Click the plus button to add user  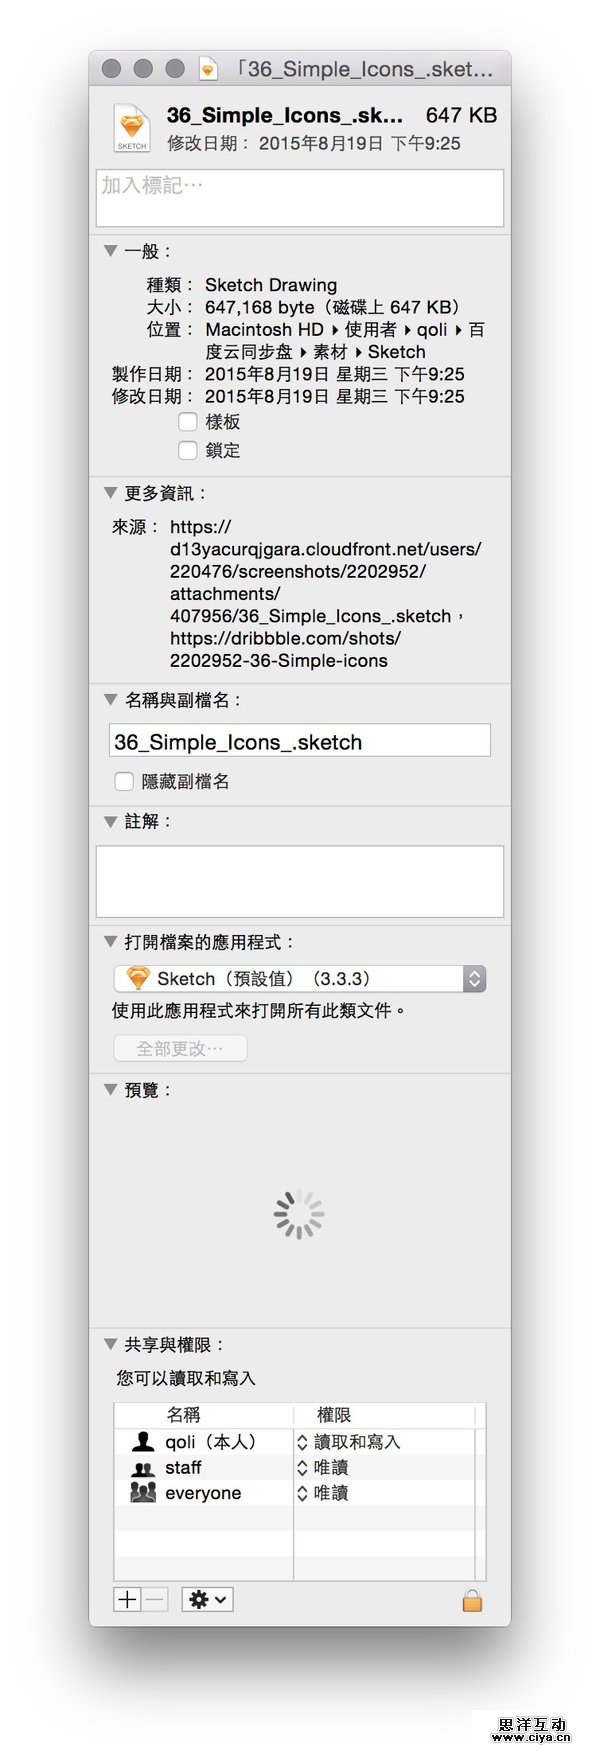(x=127, y=1600)
